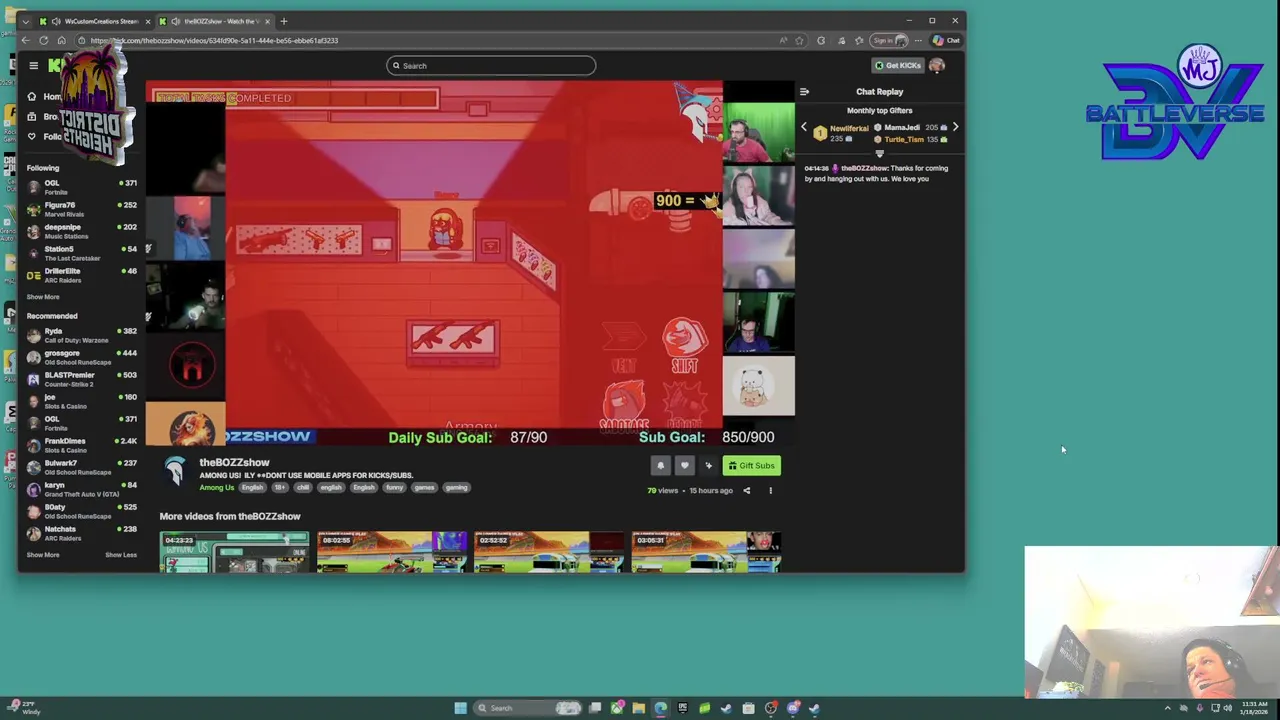
Task: Collapse the top gifters panel arrow
Action: [x=880, y=154]
